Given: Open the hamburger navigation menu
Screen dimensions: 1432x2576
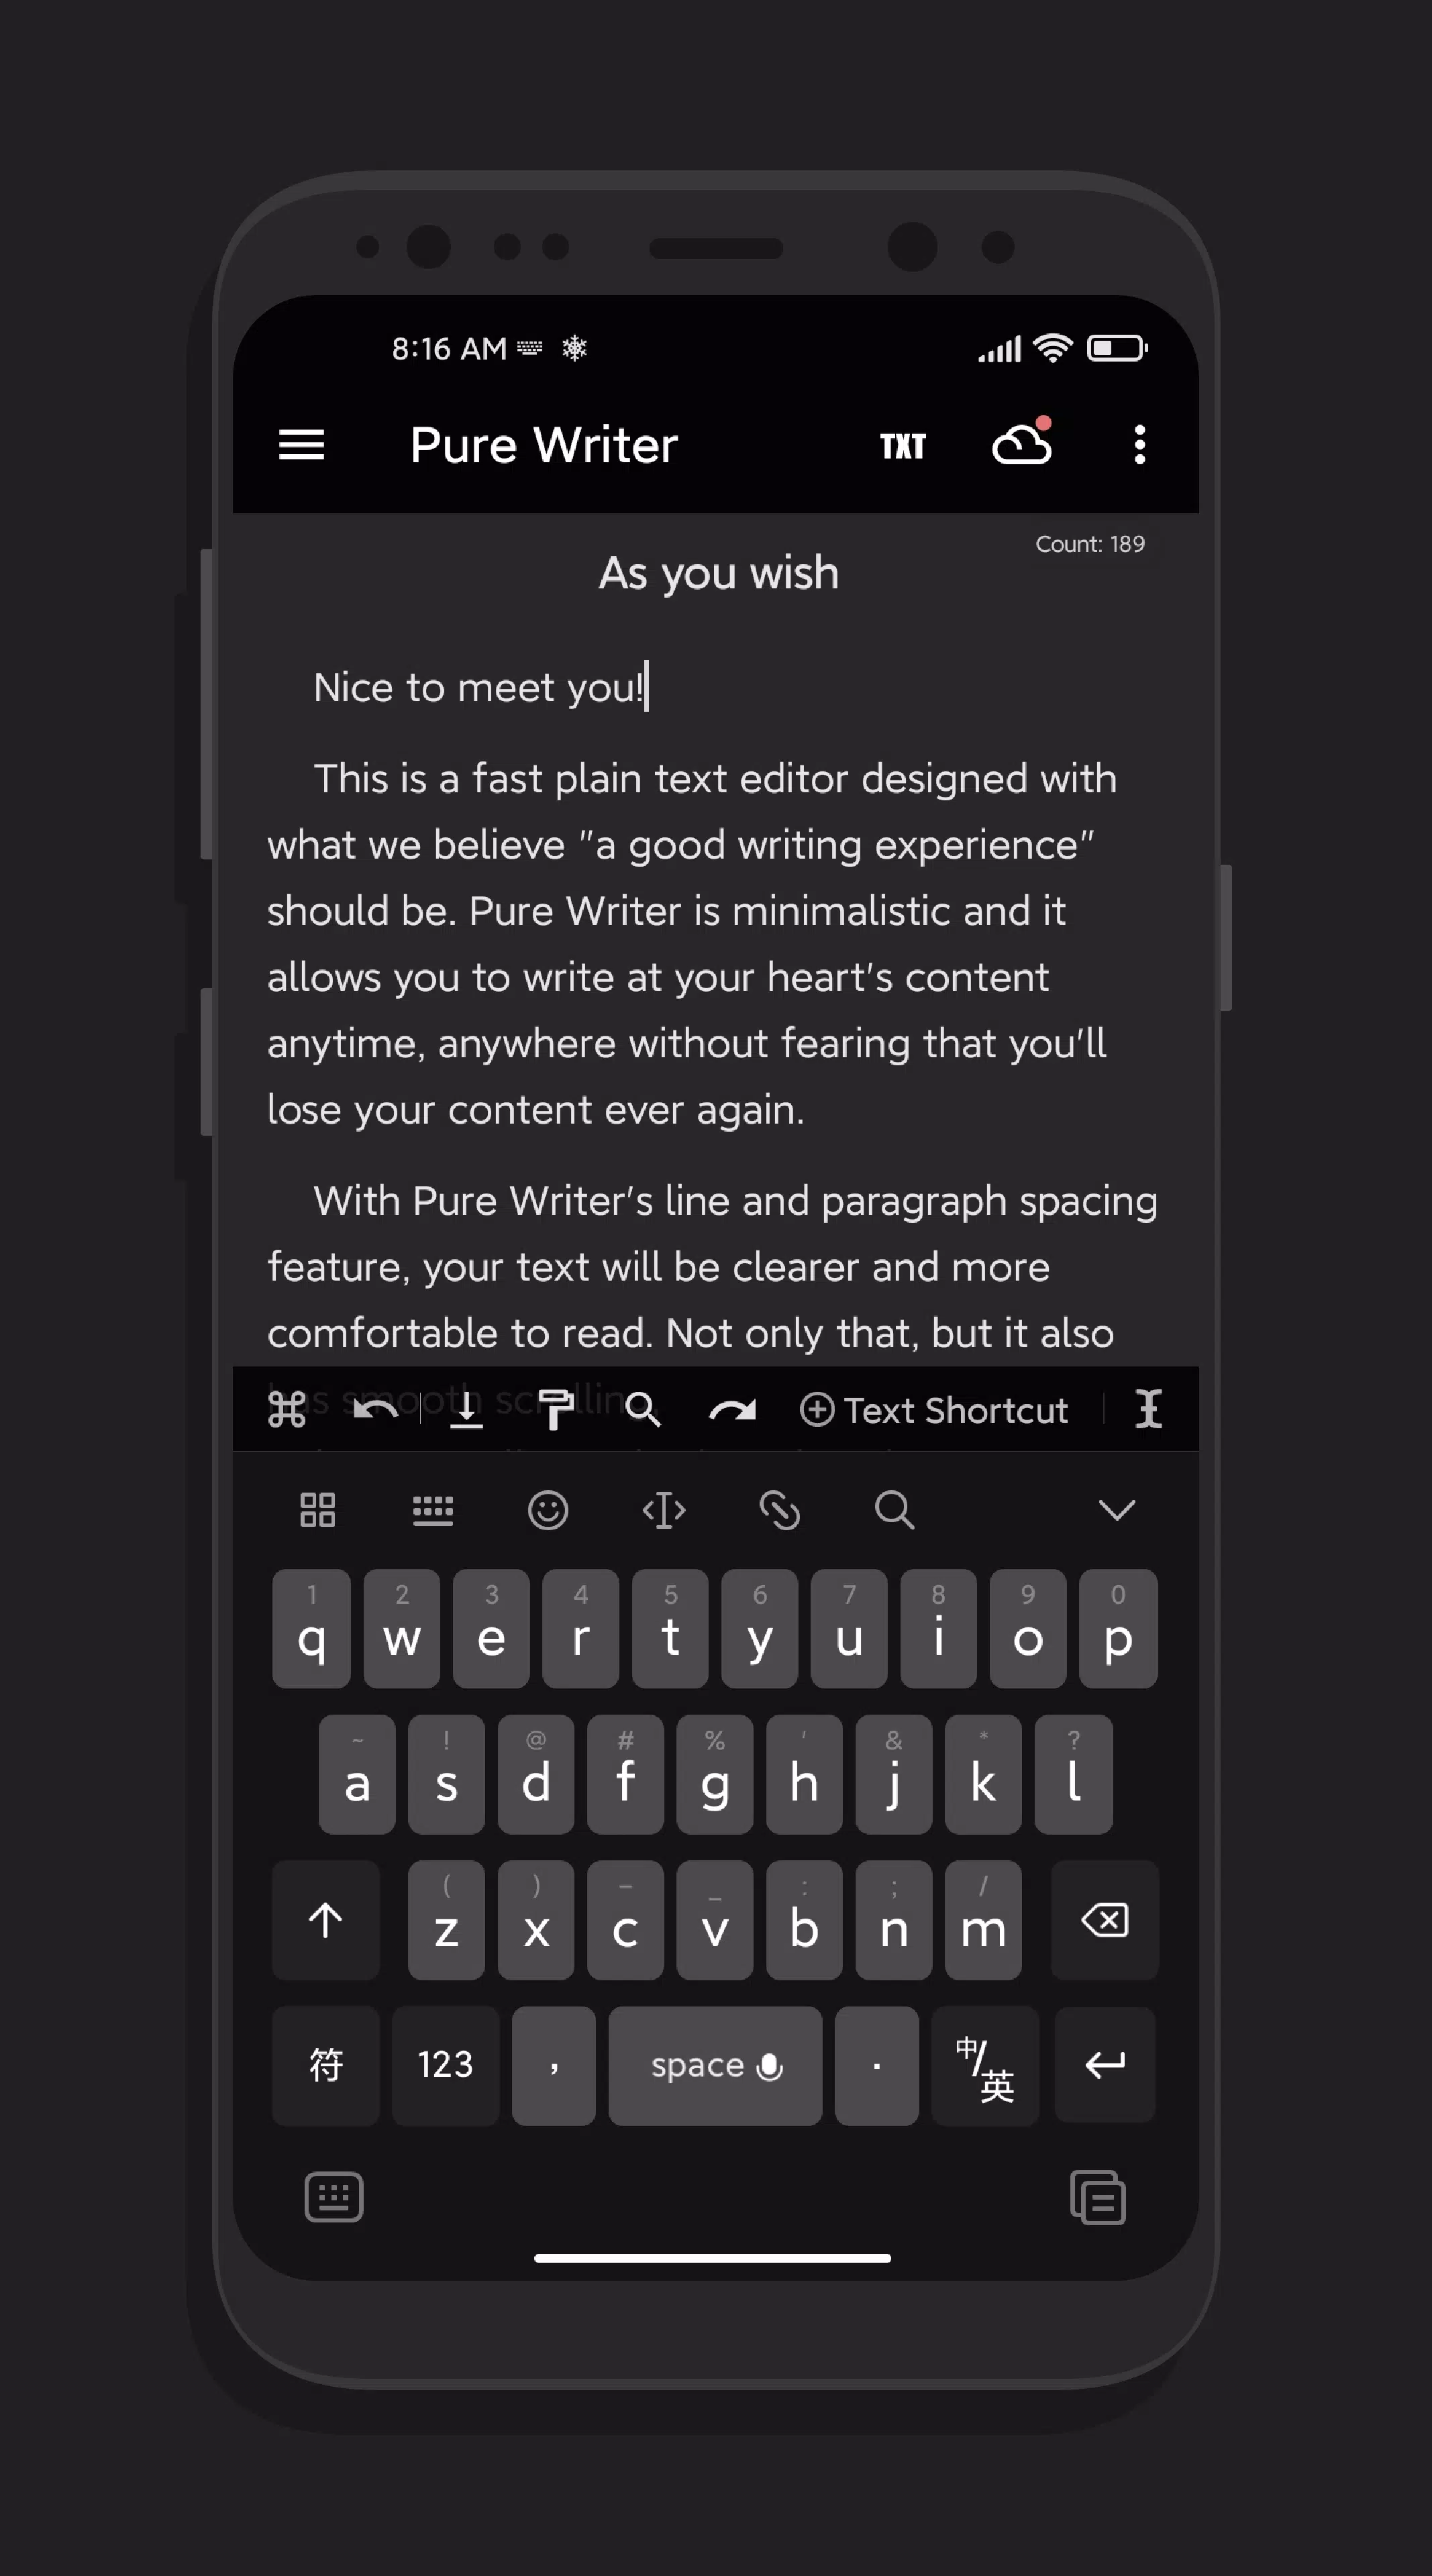Looking at the screenshot, I should pyautogui.click(x=303, y=444).
